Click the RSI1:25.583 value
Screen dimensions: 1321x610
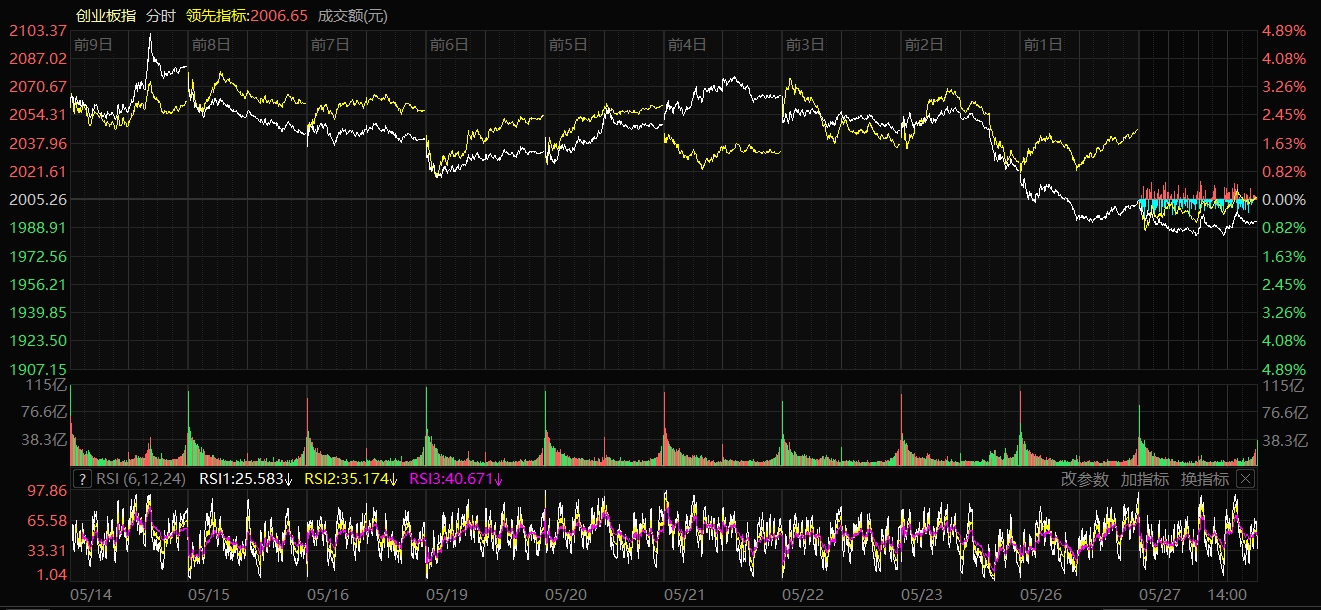[x=246, y=479]
